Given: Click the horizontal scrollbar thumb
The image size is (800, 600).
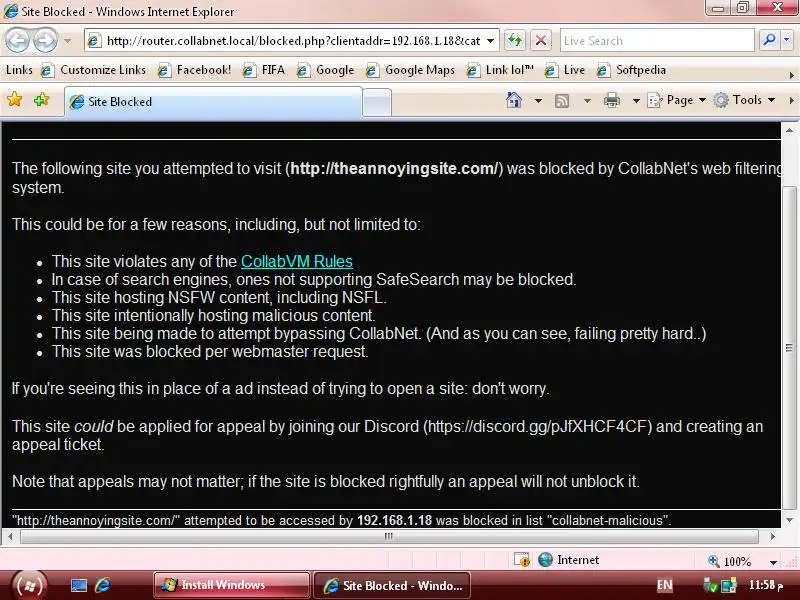Looking at the screenshot, I should 389,536.
